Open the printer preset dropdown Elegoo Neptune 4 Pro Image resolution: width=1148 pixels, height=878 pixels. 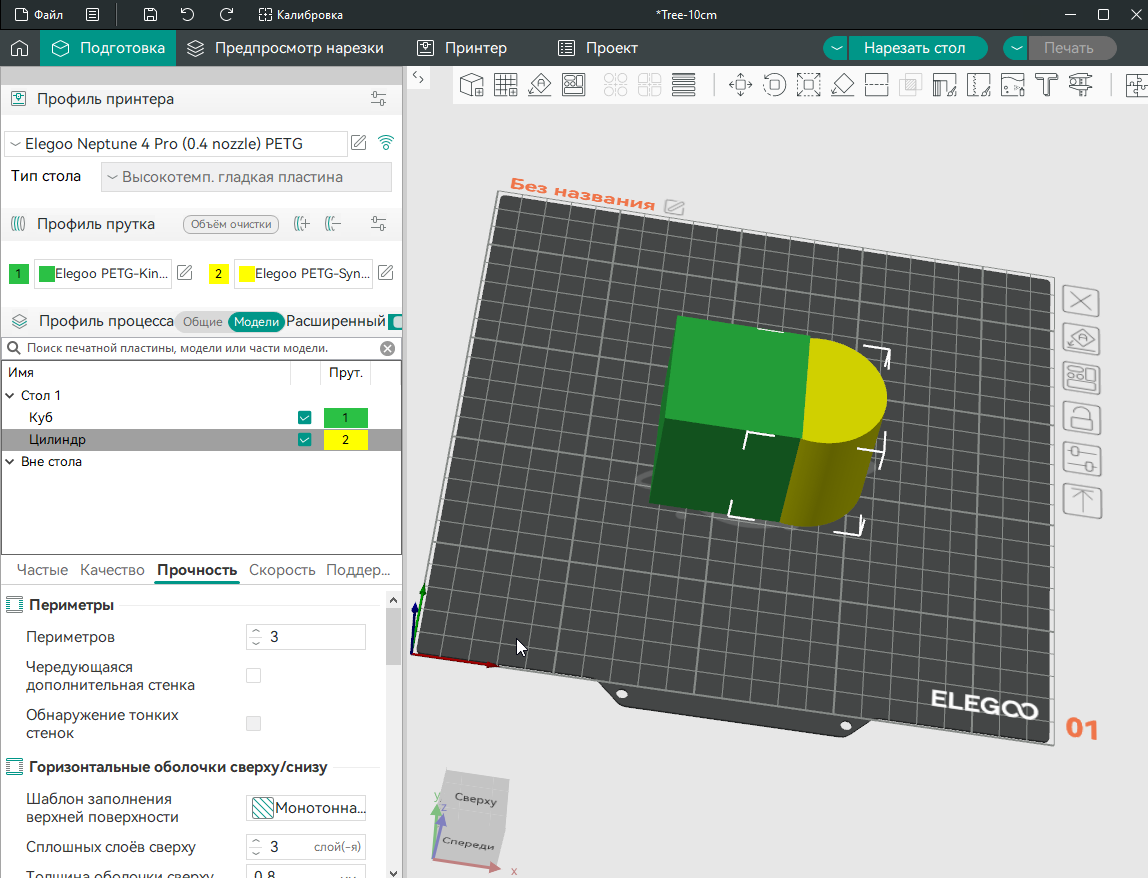pos(176,144)
